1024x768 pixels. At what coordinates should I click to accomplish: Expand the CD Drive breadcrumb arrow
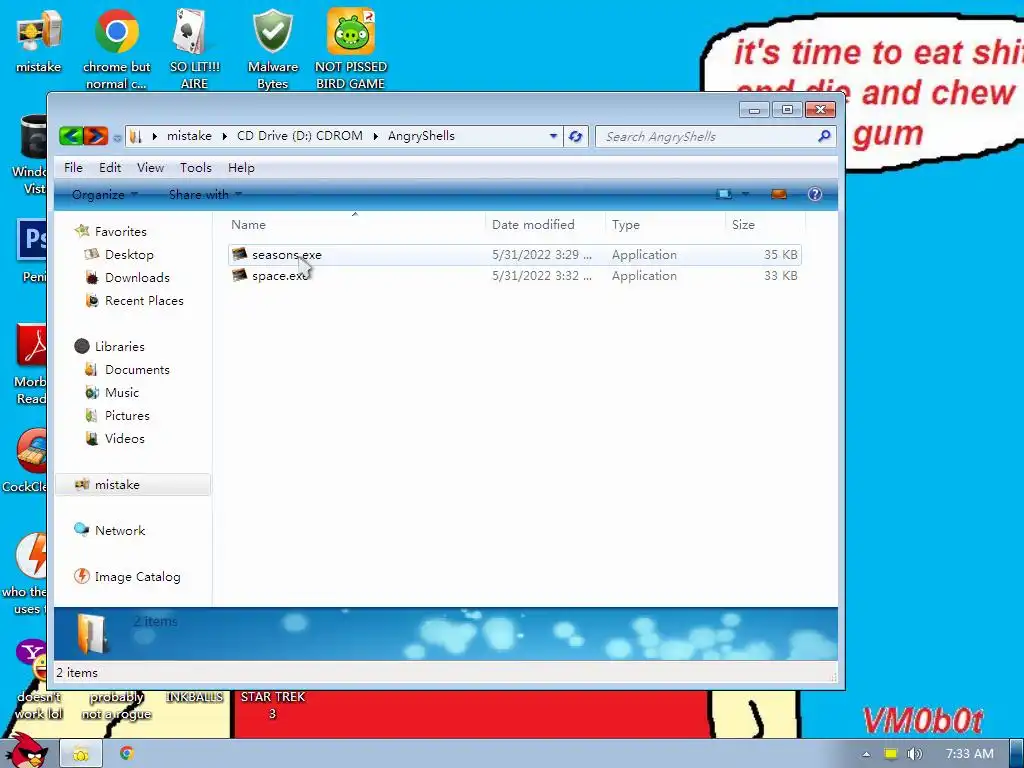pyautogui.click(x=376, y=136)
